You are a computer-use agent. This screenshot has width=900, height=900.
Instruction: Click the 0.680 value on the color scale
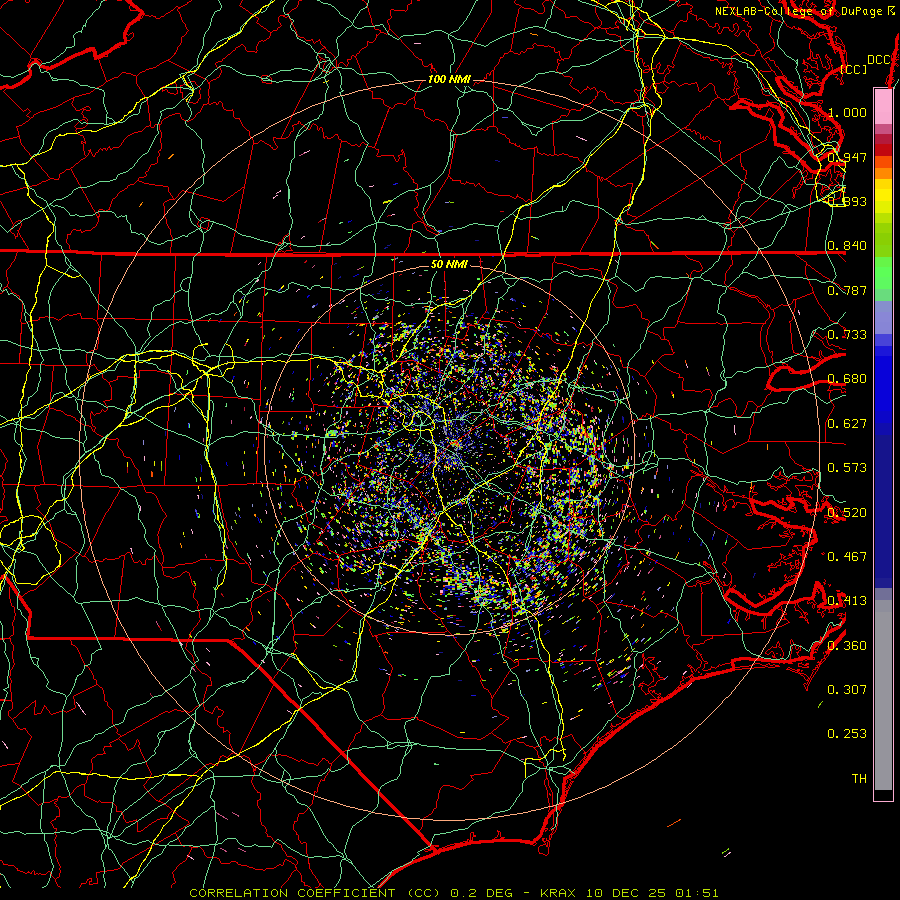point(847,379)
